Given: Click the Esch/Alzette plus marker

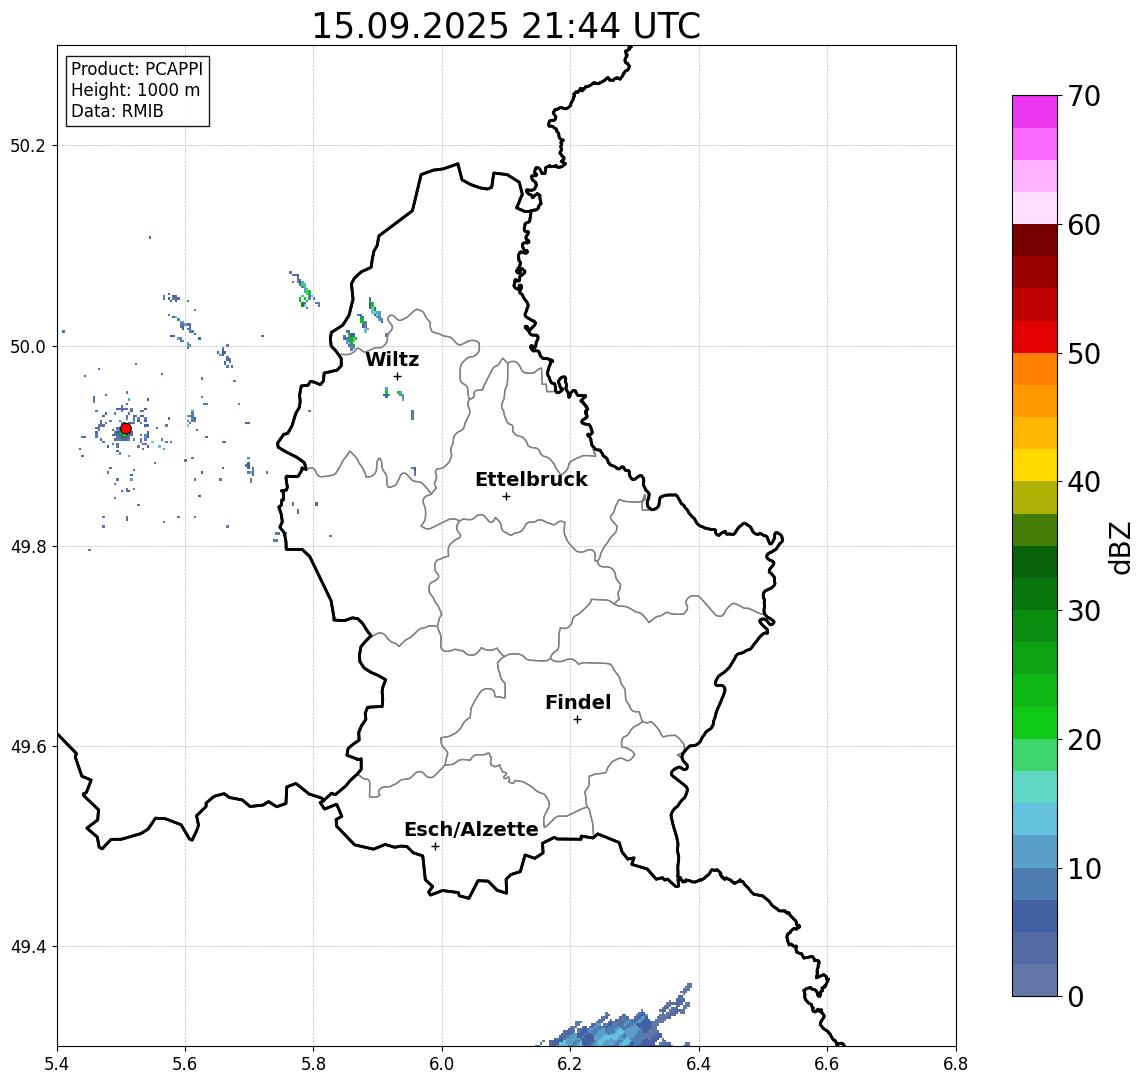Looking at the screenshot, I should point(435,847).
